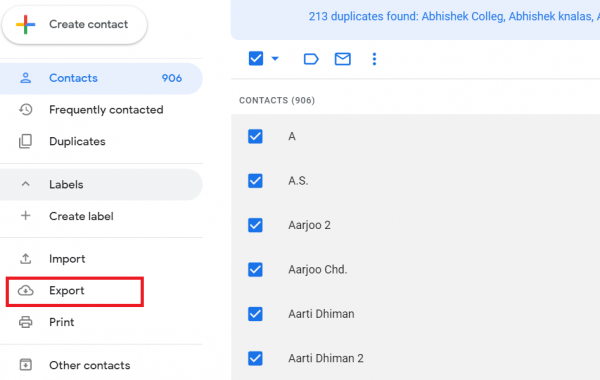The width and height of the screenshot is (600, 380).
Task: Click contact name A.S.
Action: click(298, 181)
